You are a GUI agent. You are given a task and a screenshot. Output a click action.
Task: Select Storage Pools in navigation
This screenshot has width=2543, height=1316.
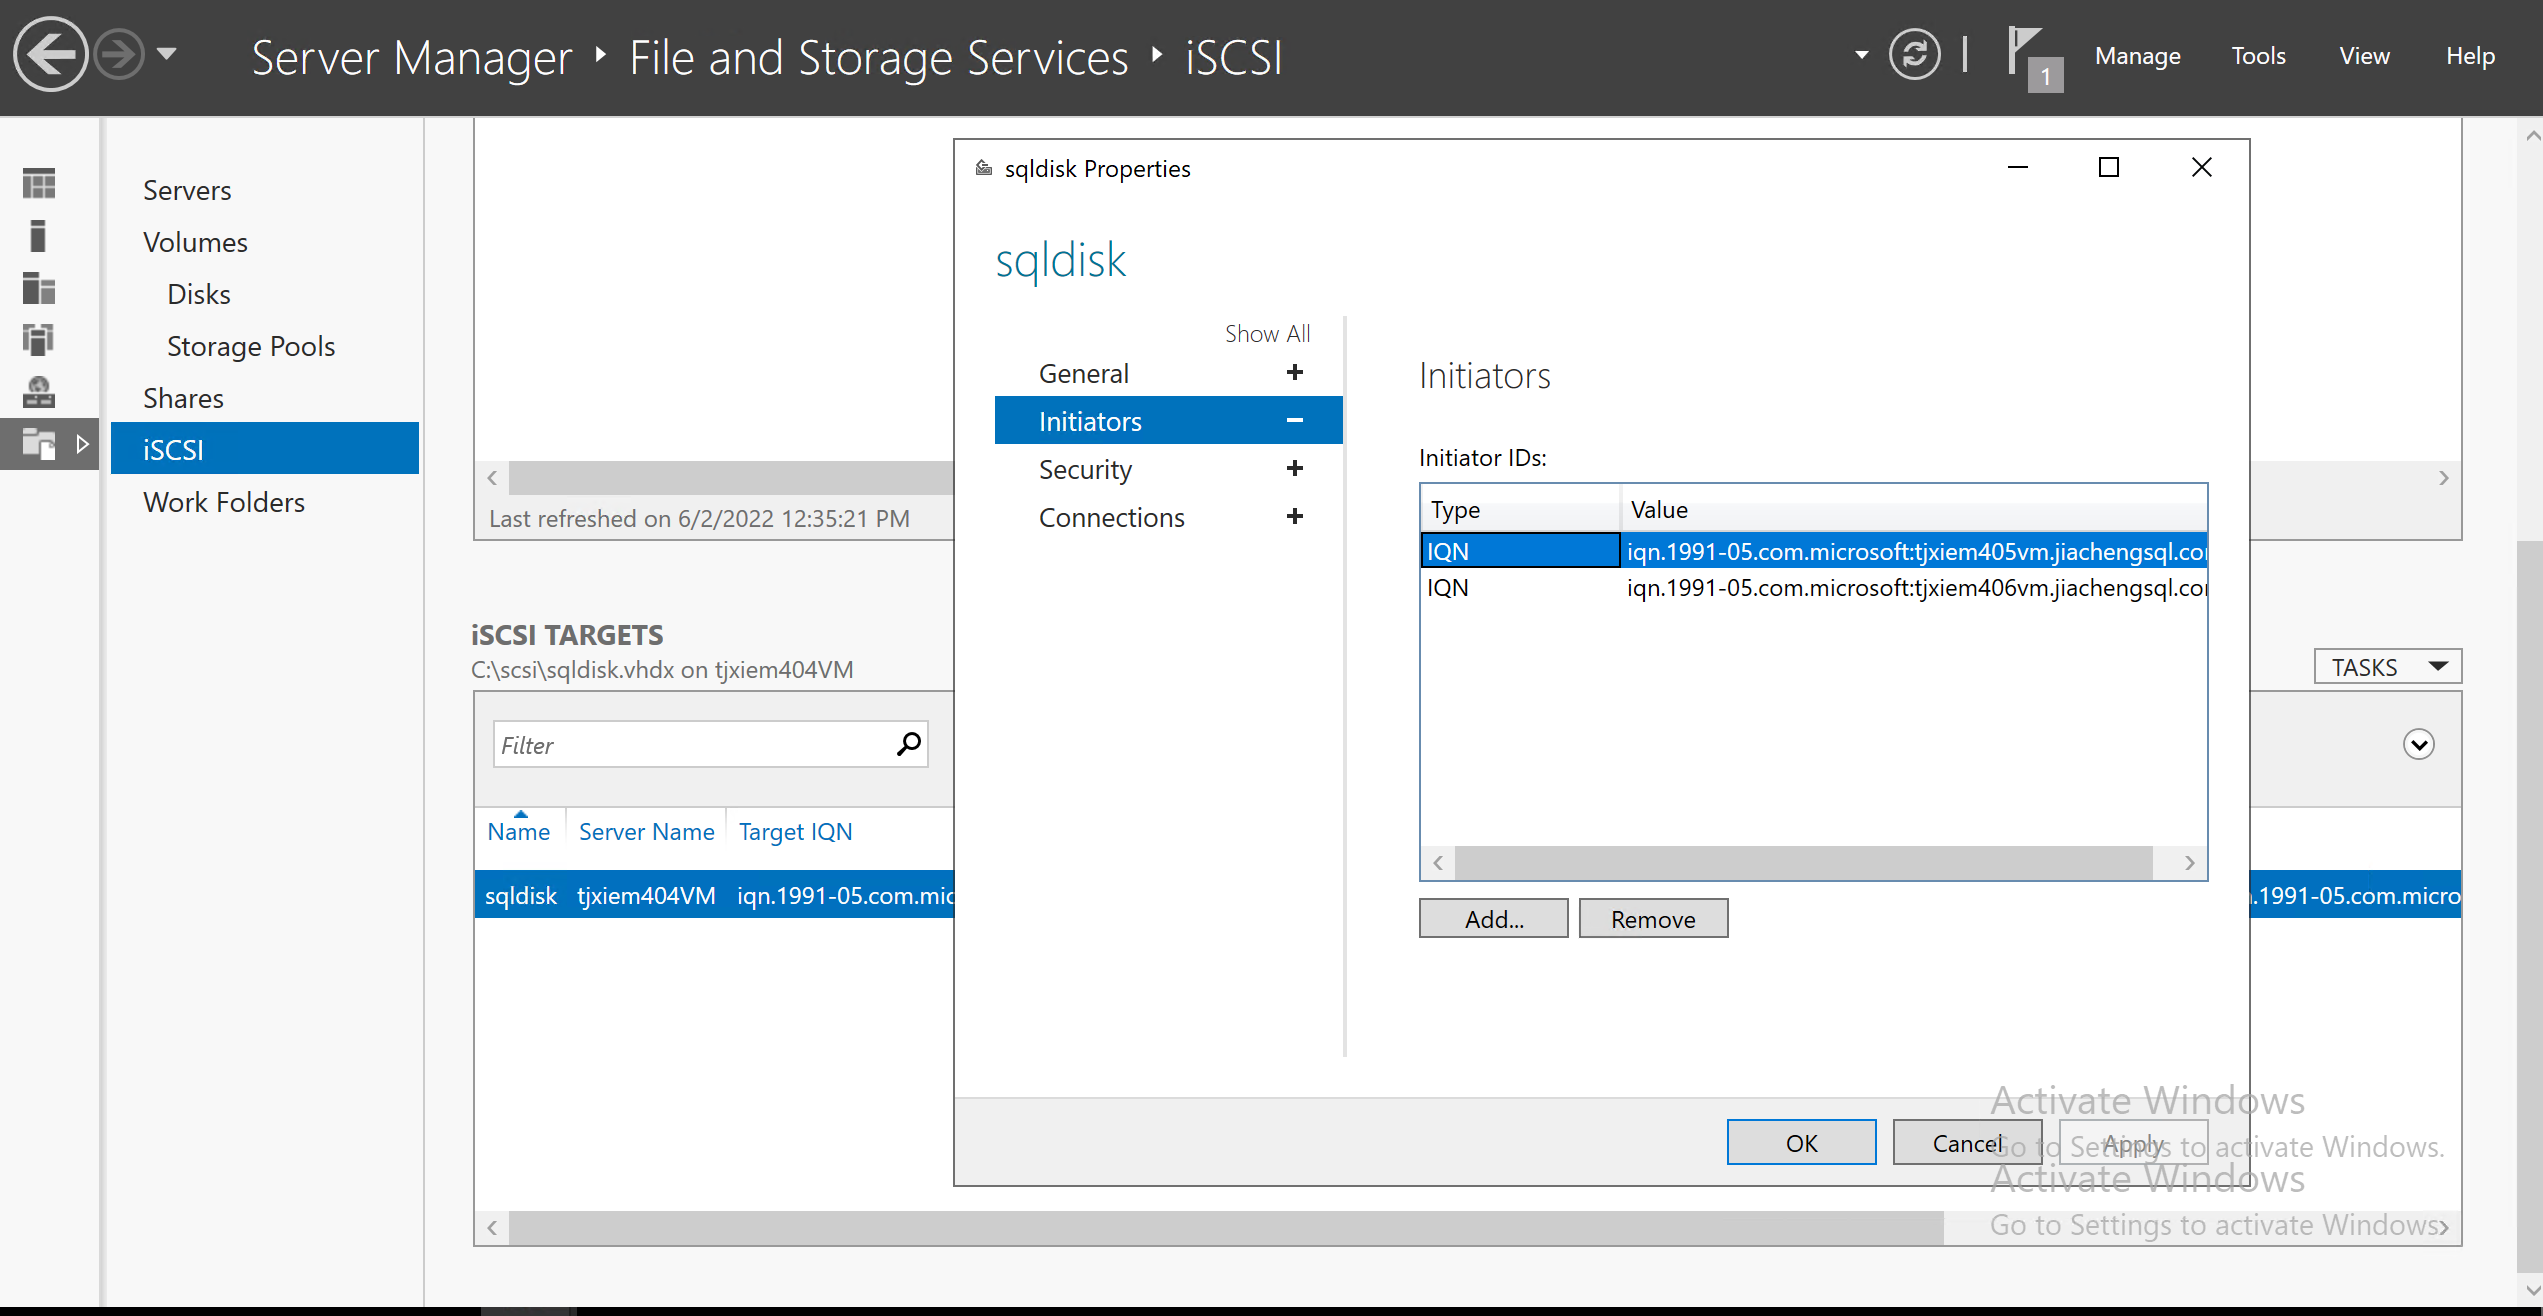[x=250, y=346]
